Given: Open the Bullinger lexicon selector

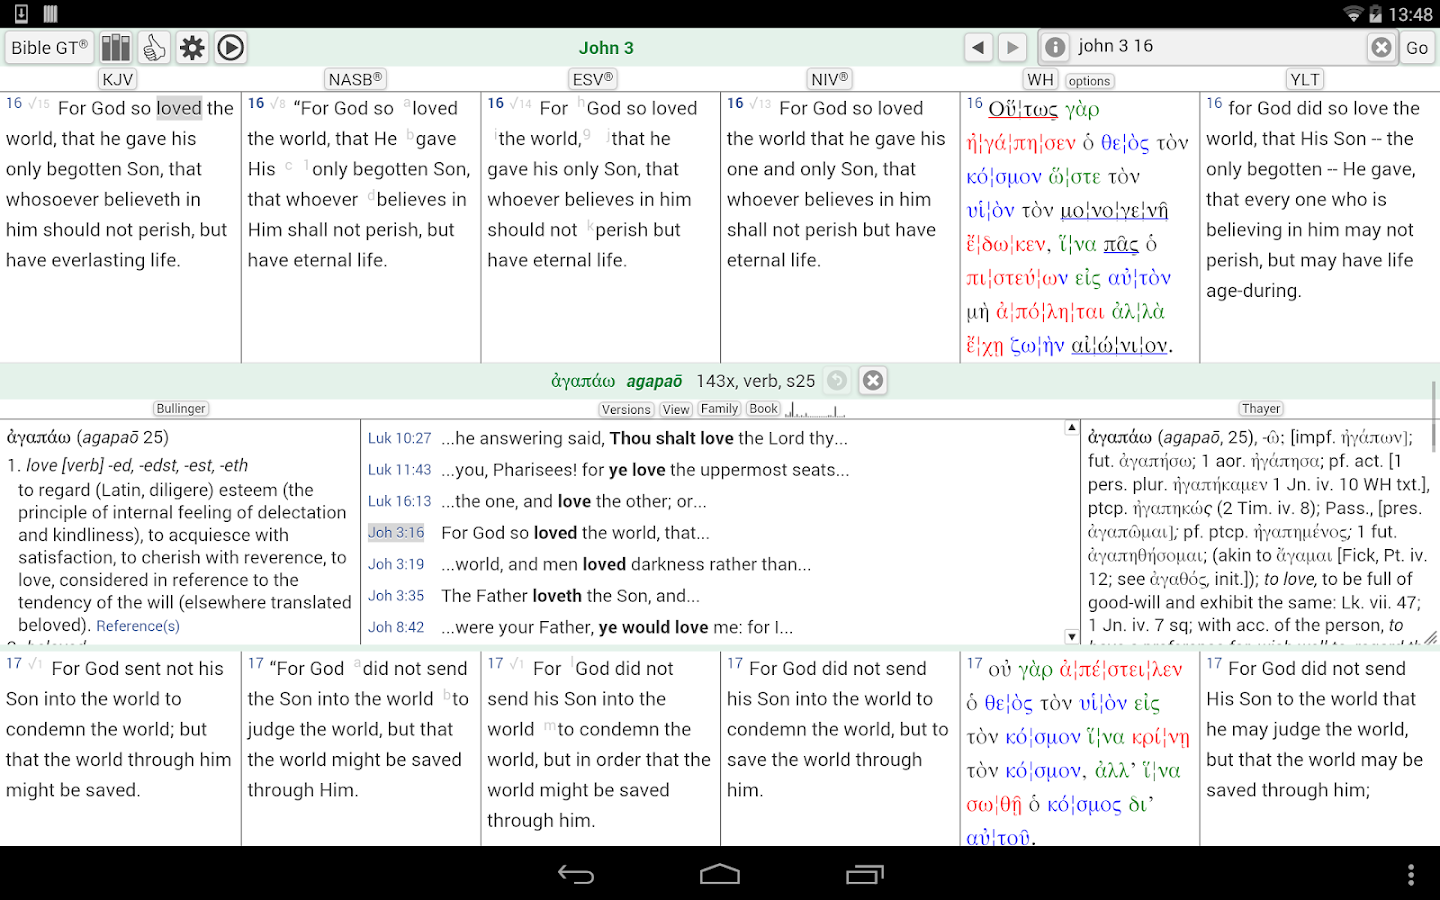Looking at the screenshot, I should 180,408.
